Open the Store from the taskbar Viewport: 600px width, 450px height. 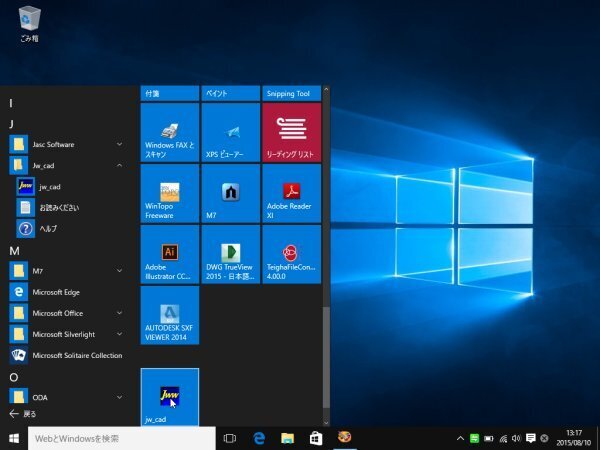(x=316, y=439)
